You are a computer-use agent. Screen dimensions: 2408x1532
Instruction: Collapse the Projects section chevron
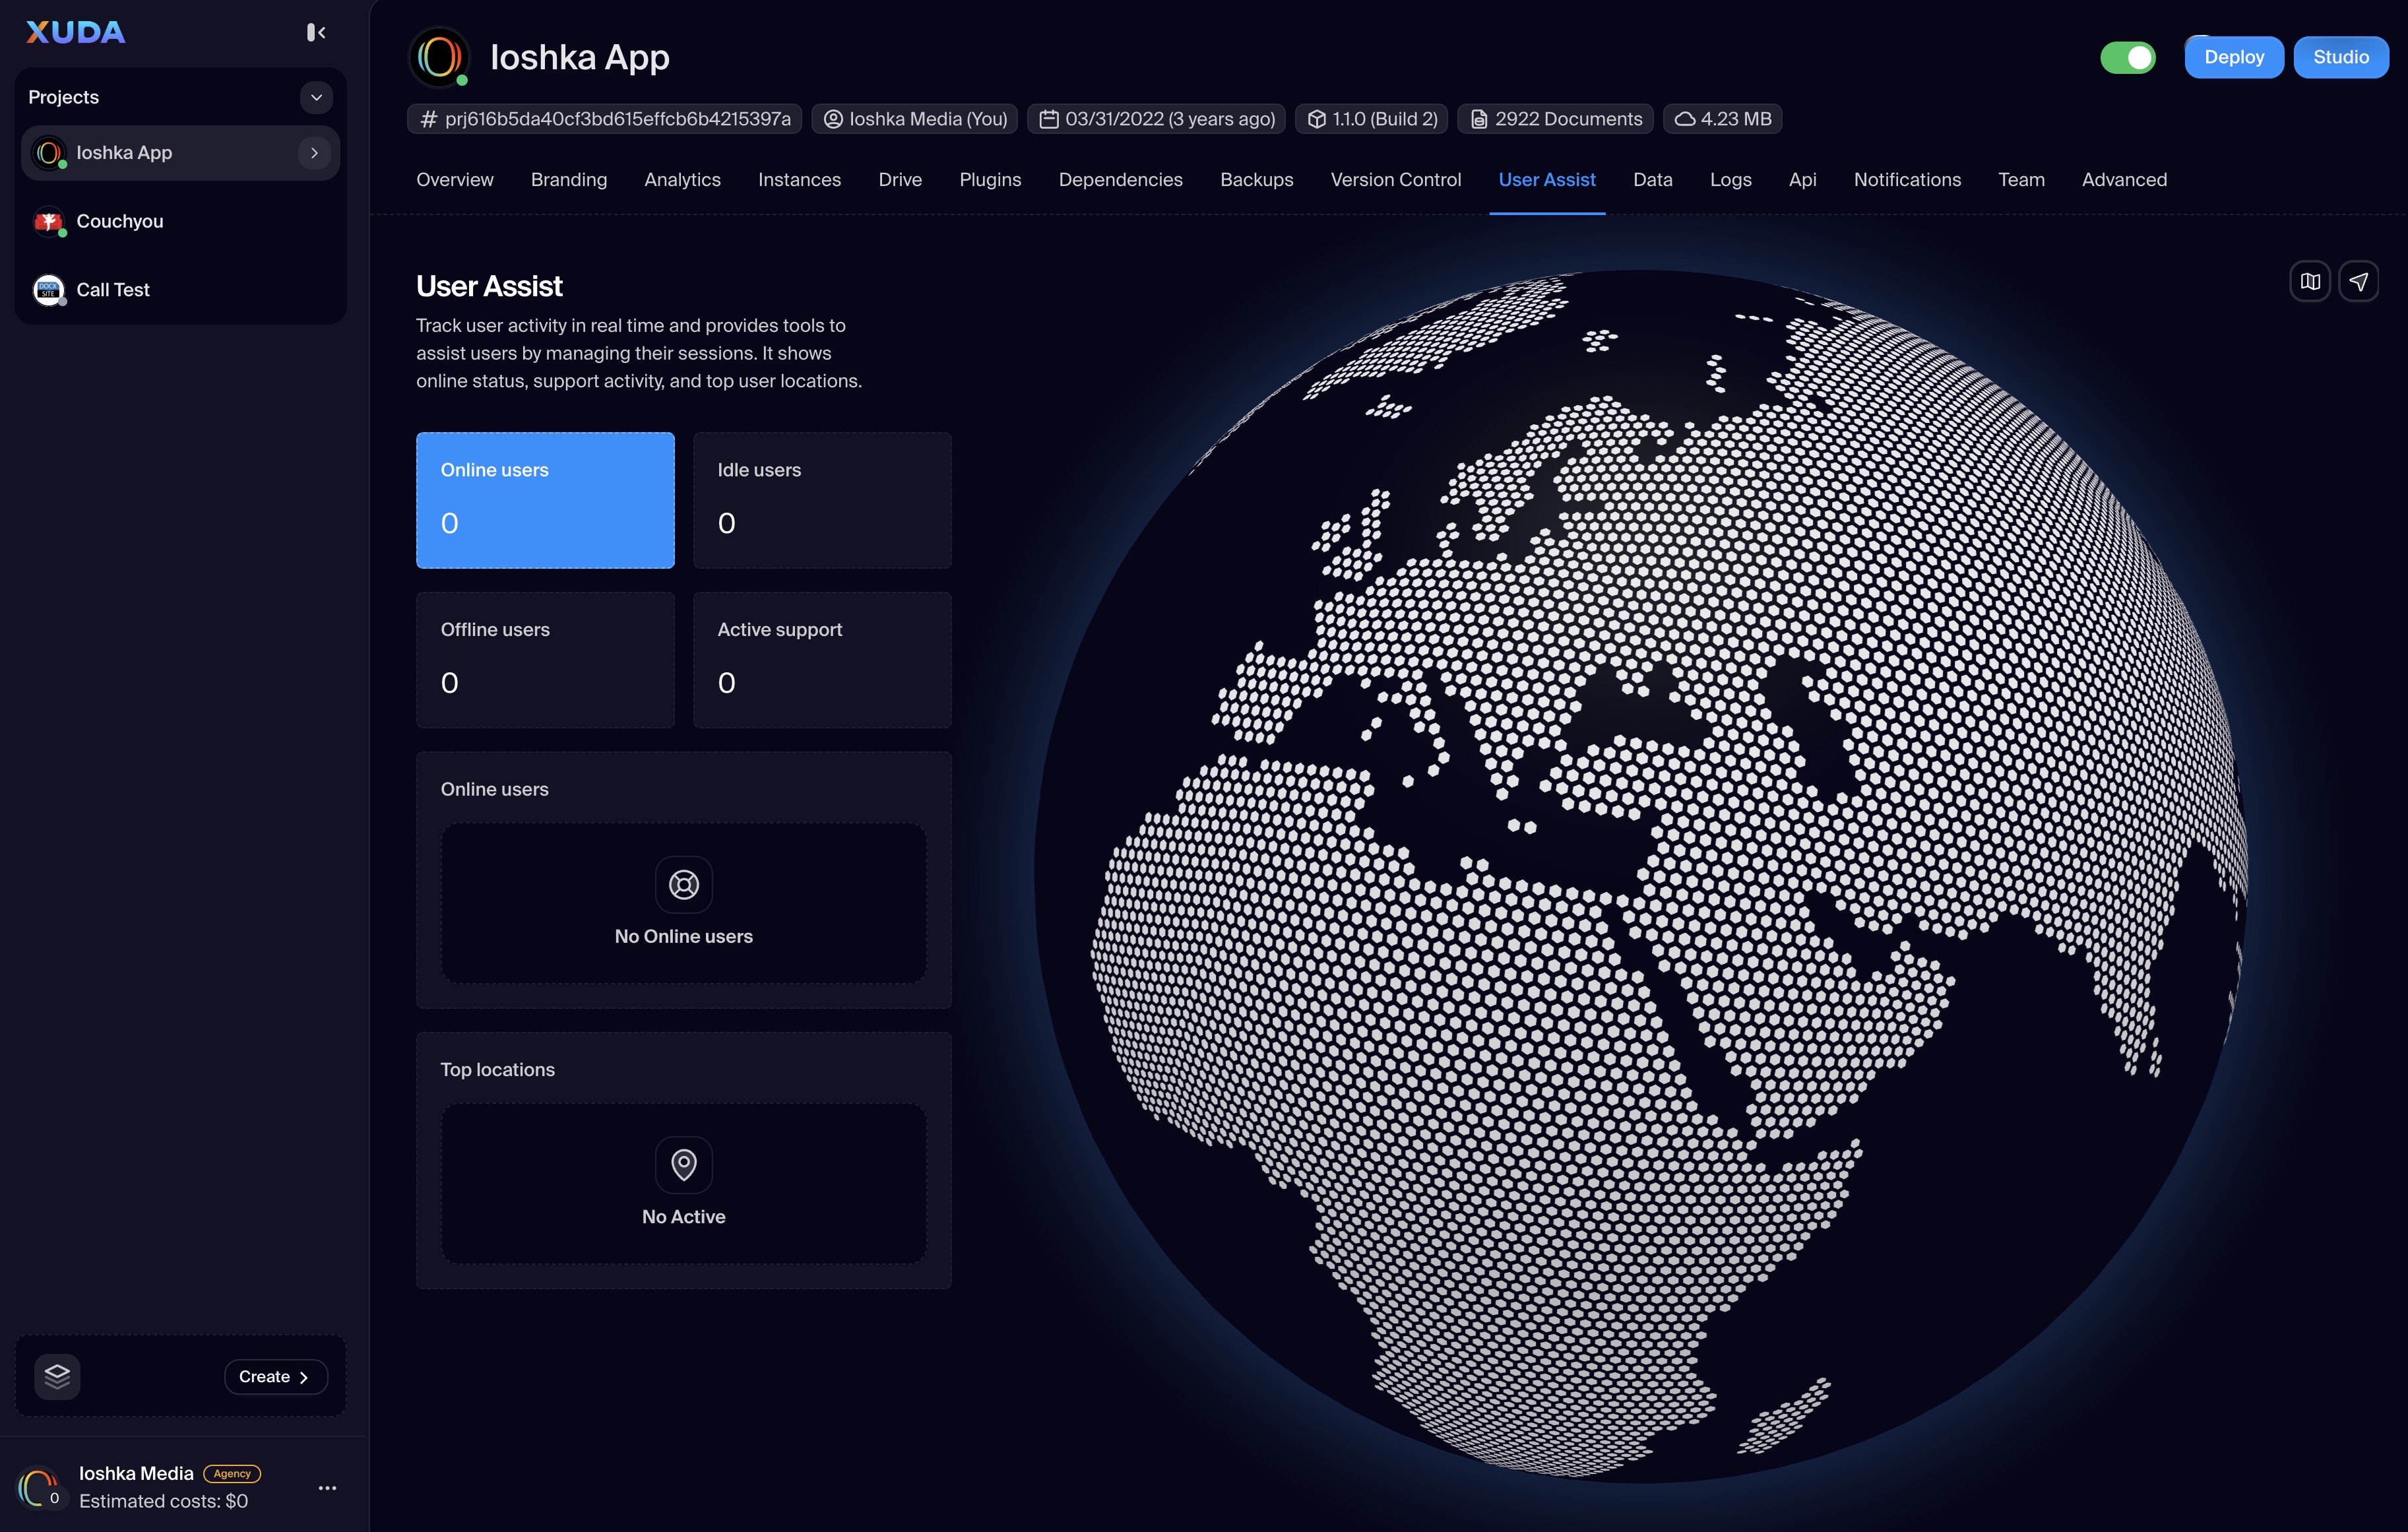pos(316,97)
